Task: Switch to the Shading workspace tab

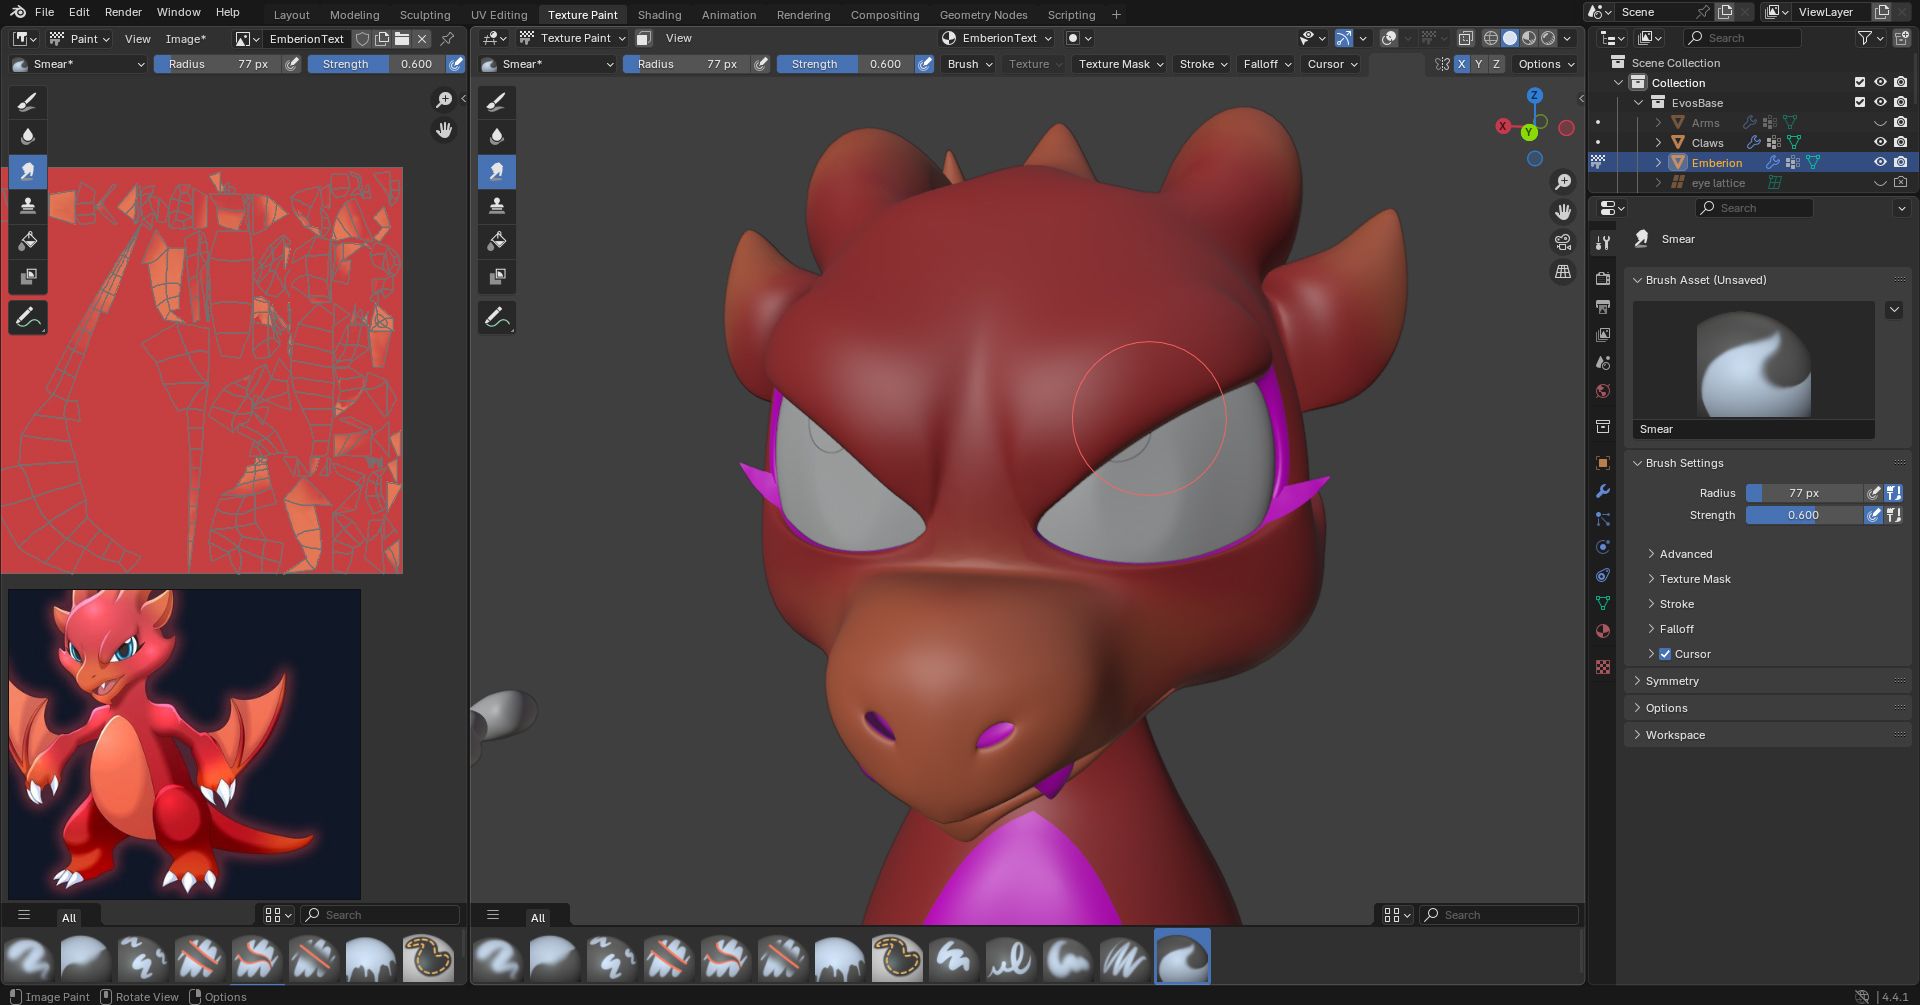Action: point(659,15)
